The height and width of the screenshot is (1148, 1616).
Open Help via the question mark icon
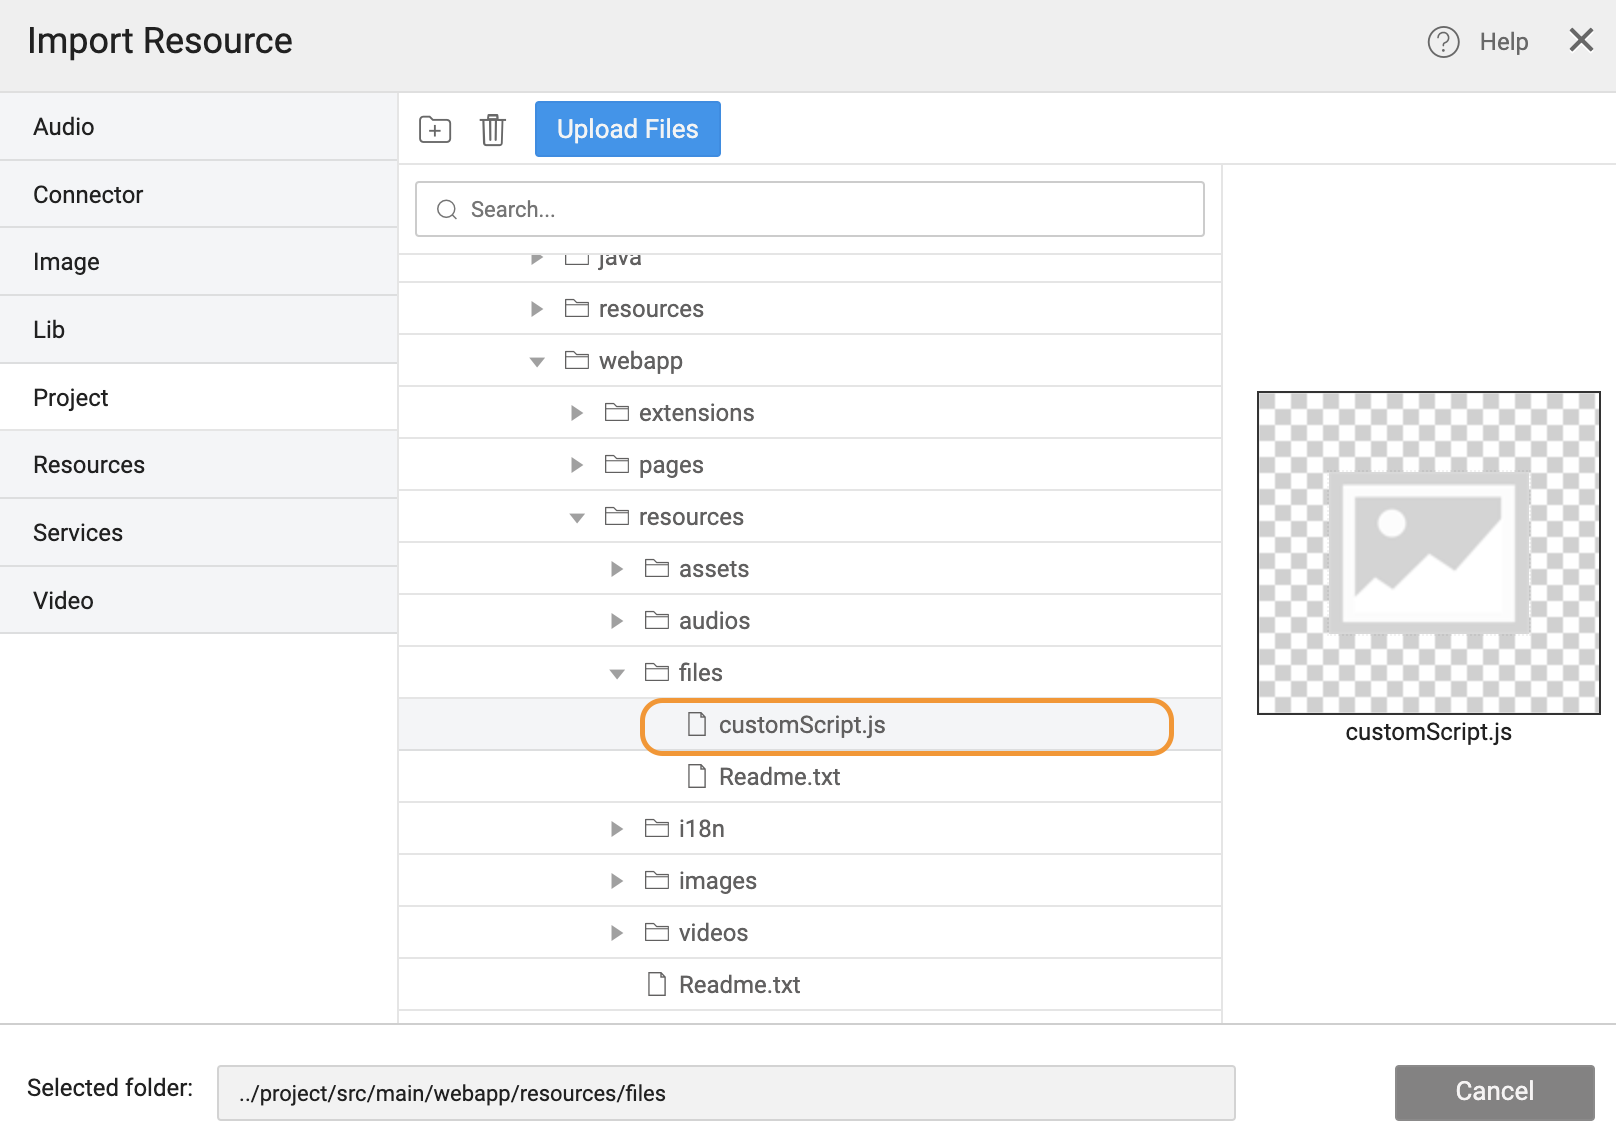click(1443, 42)
